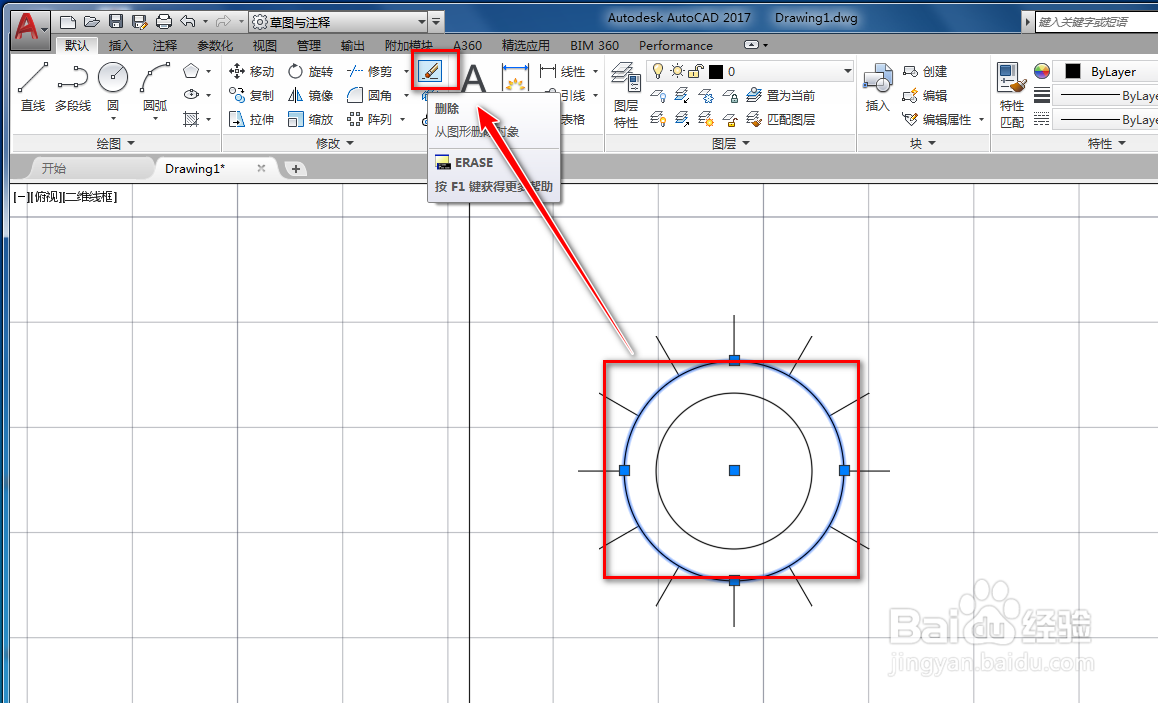Toggle layer 0 lock padlock icon

coord(696,71)
